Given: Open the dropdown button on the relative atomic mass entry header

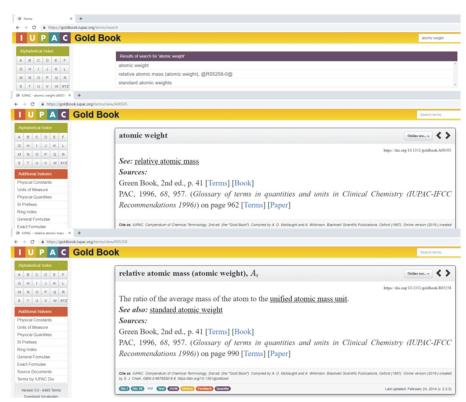Looking at the screenshot, I should (418, 273).
